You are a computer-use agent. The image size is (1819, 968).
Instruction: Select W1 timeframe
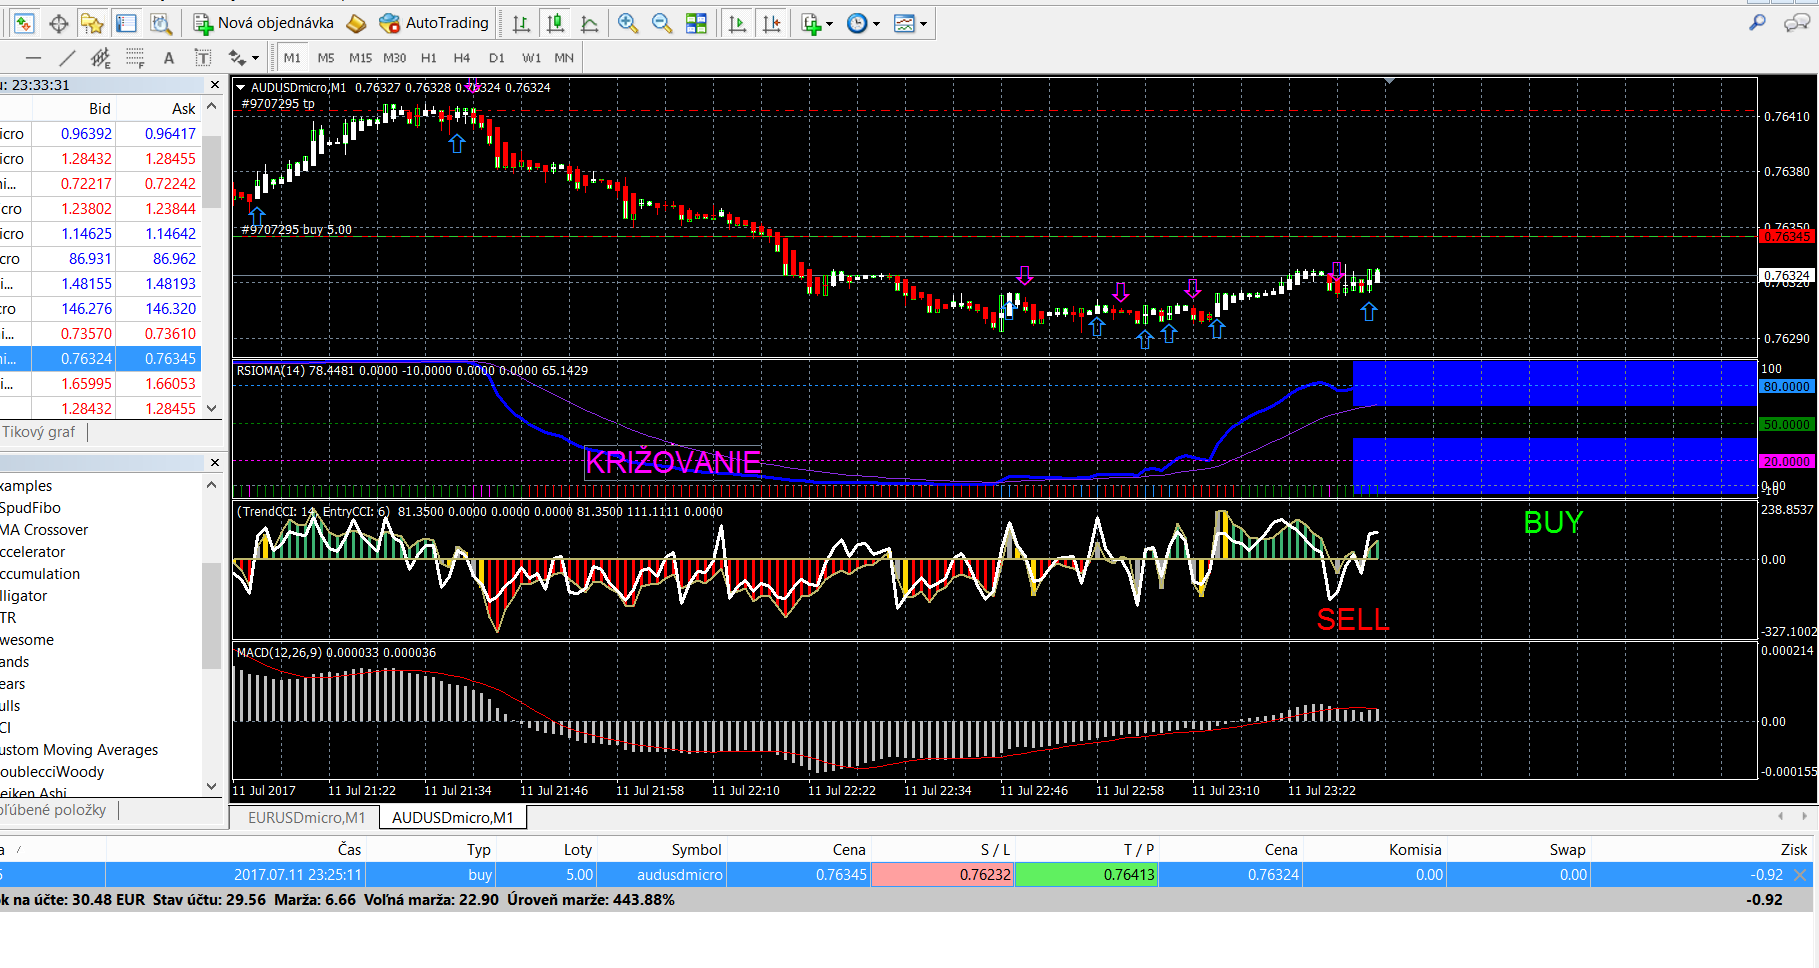pos(531,58)
